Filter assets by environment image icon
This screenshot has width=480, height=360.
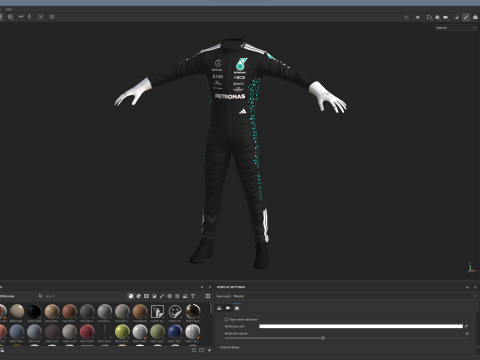coord(185,296)
